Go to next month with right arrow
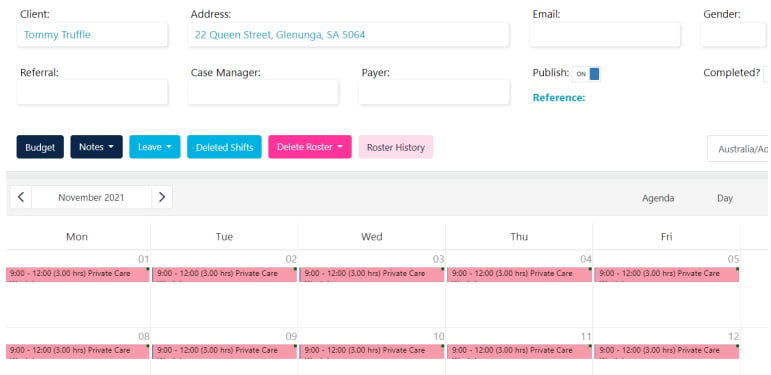771x375 pixels. pos(162,197)
